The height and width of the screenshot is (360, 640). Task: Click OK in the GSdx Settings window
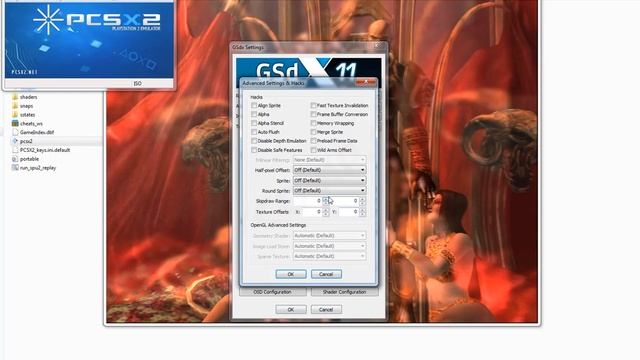tap(291, 310)
